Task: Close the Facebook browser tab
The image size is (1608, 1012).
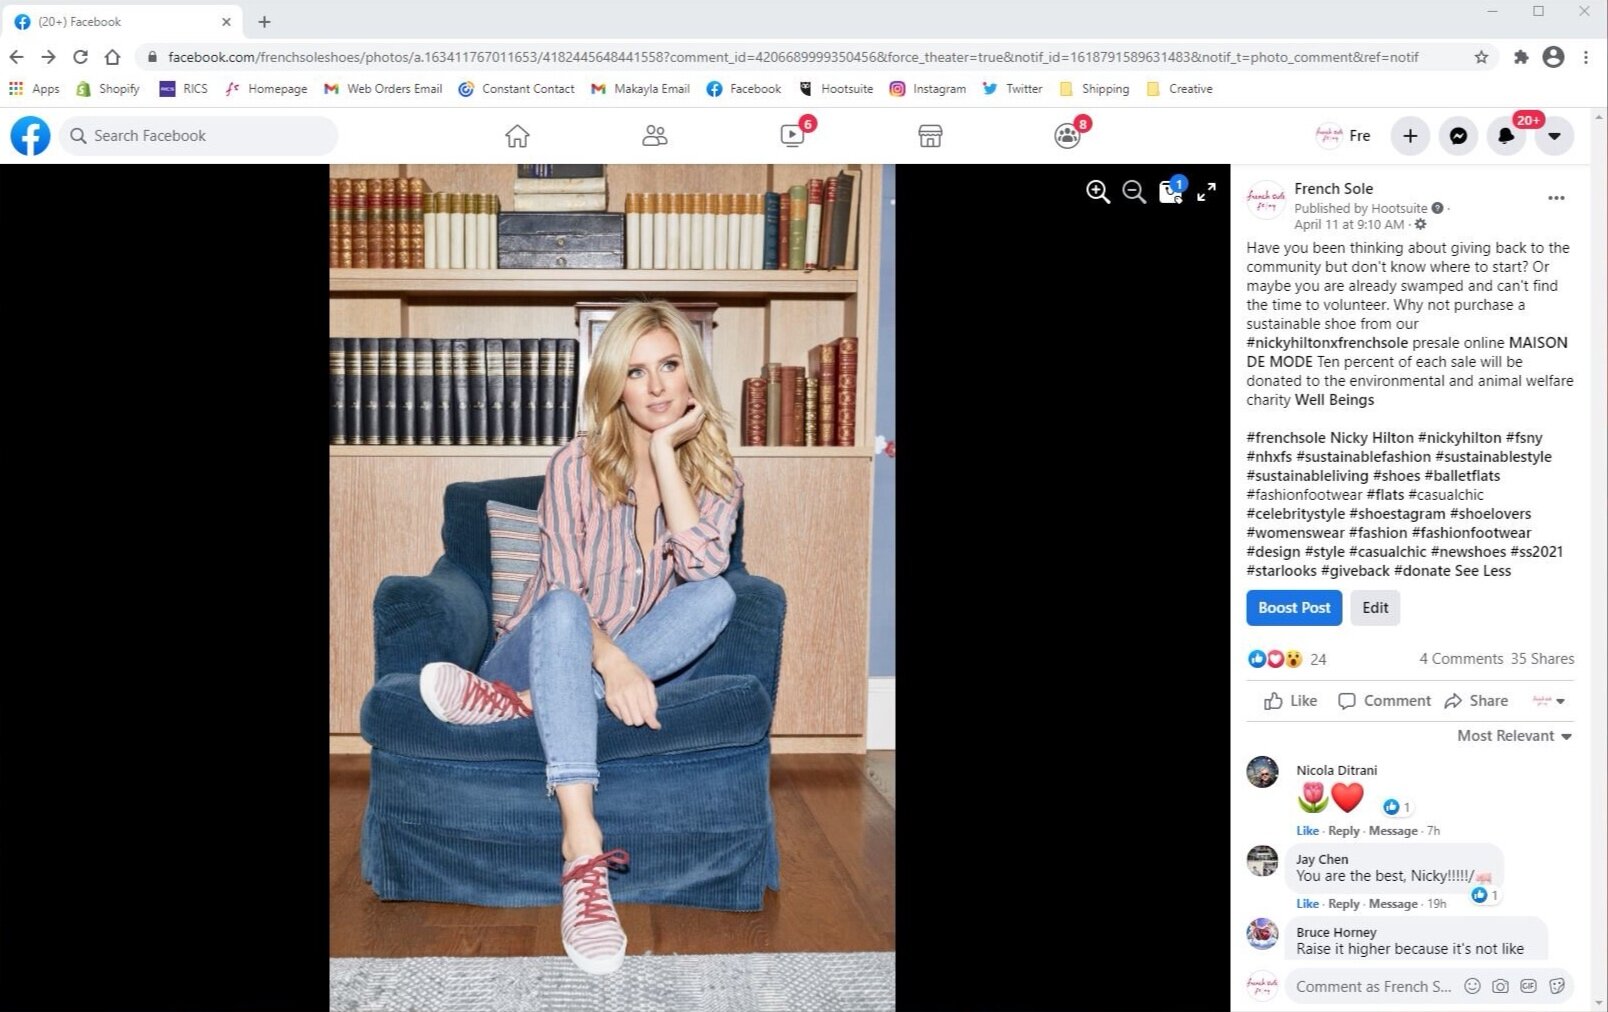Action: click(226, 21)
